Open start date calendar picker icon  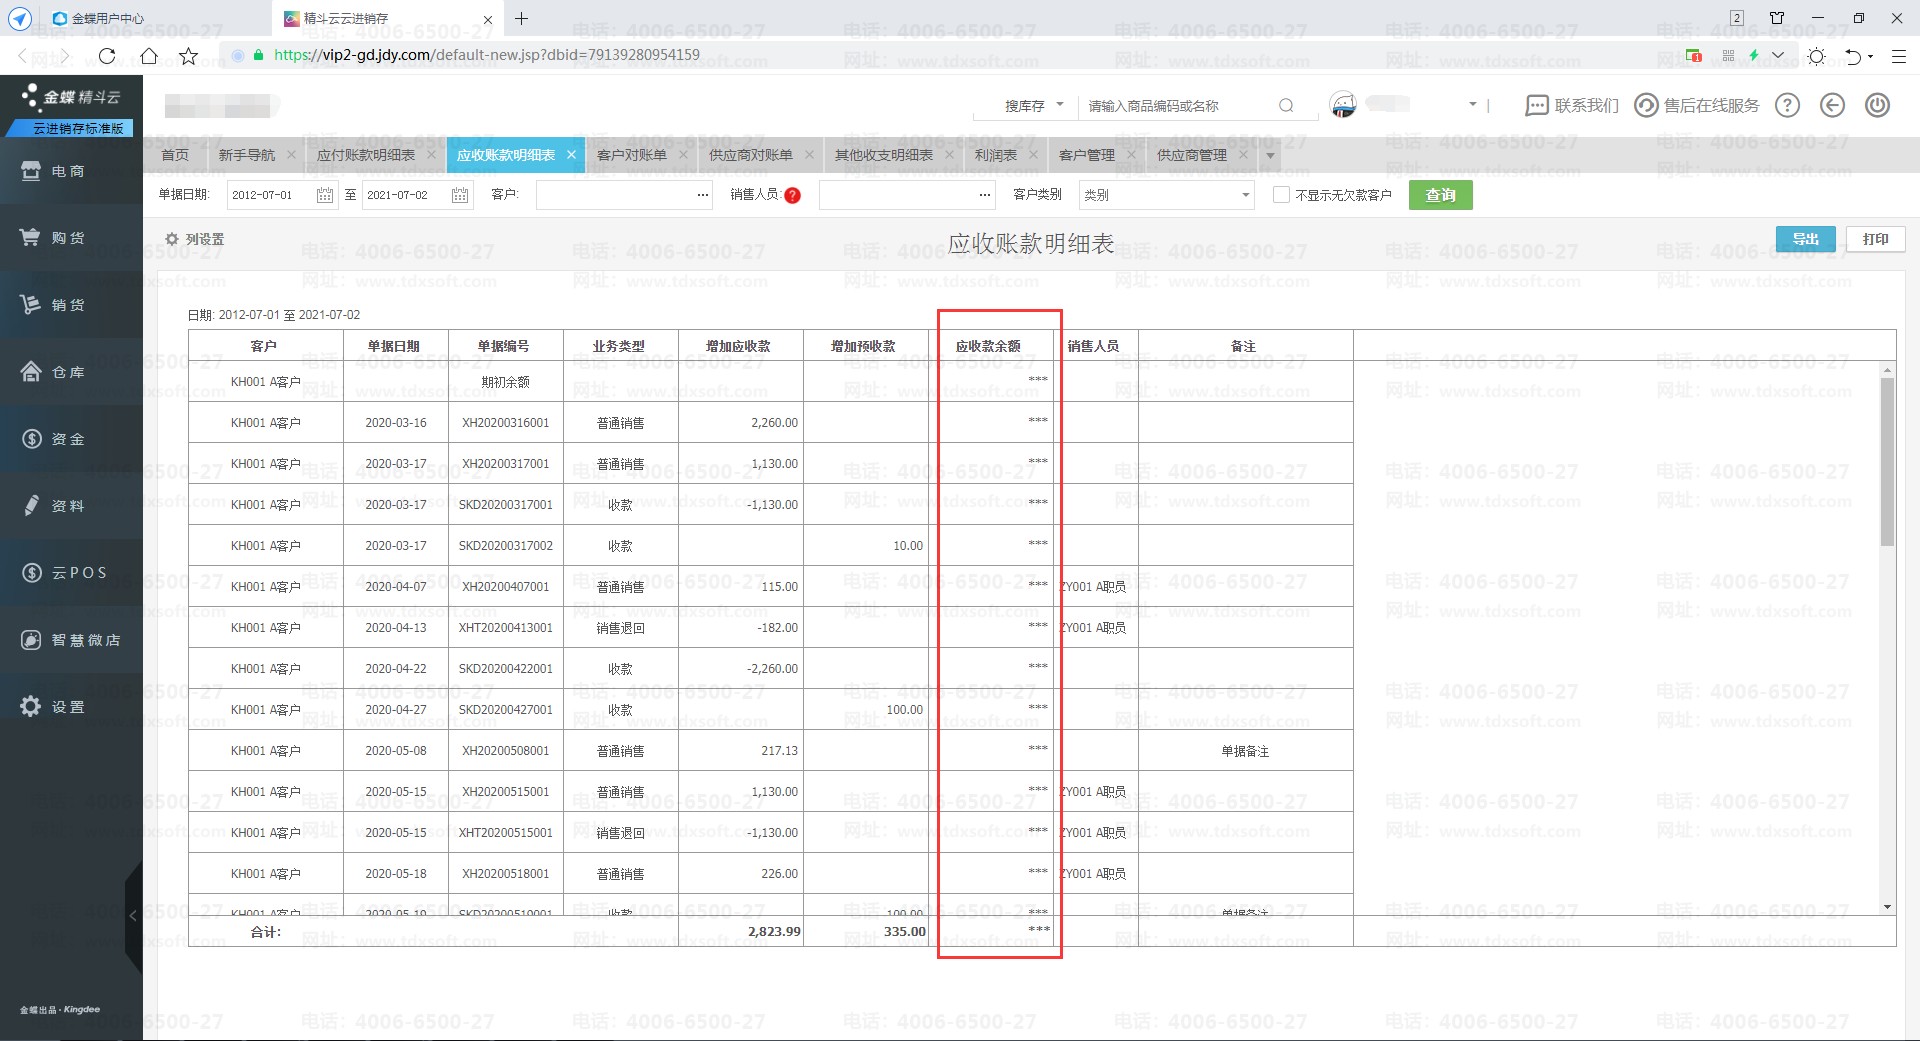tap(325, 195)
